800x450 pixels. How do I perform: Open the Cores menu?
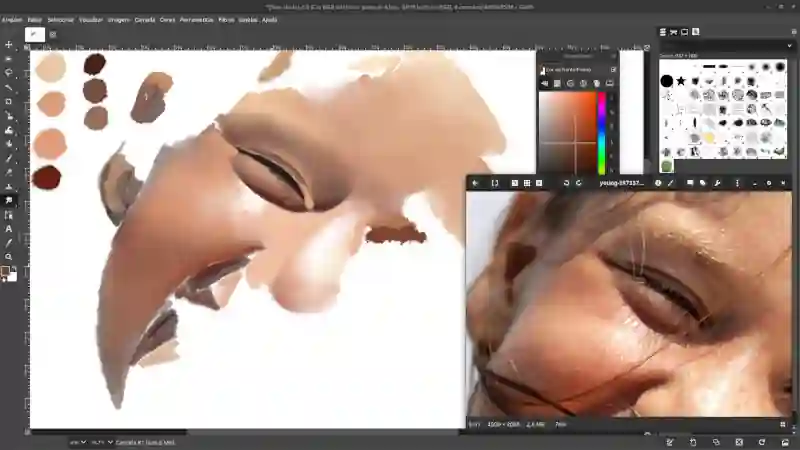point(167,20)
